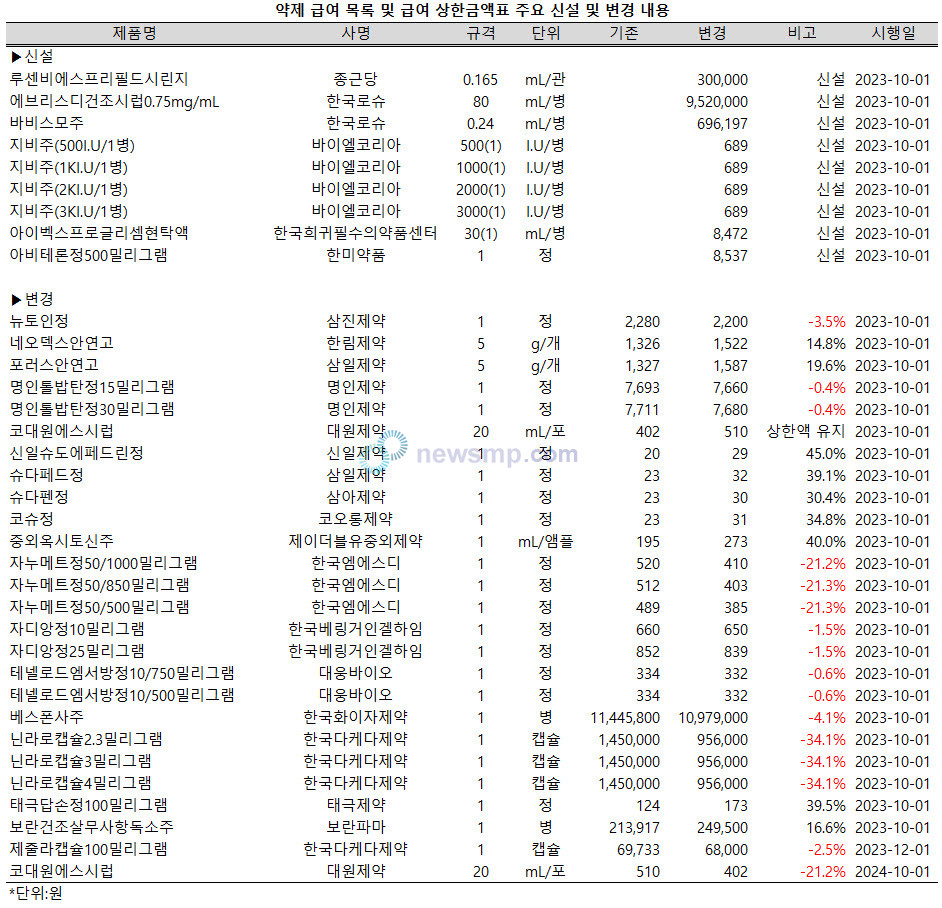The image size is (942, 908).
Task: Select the -2.5% change value
Action: pos(827,850)
